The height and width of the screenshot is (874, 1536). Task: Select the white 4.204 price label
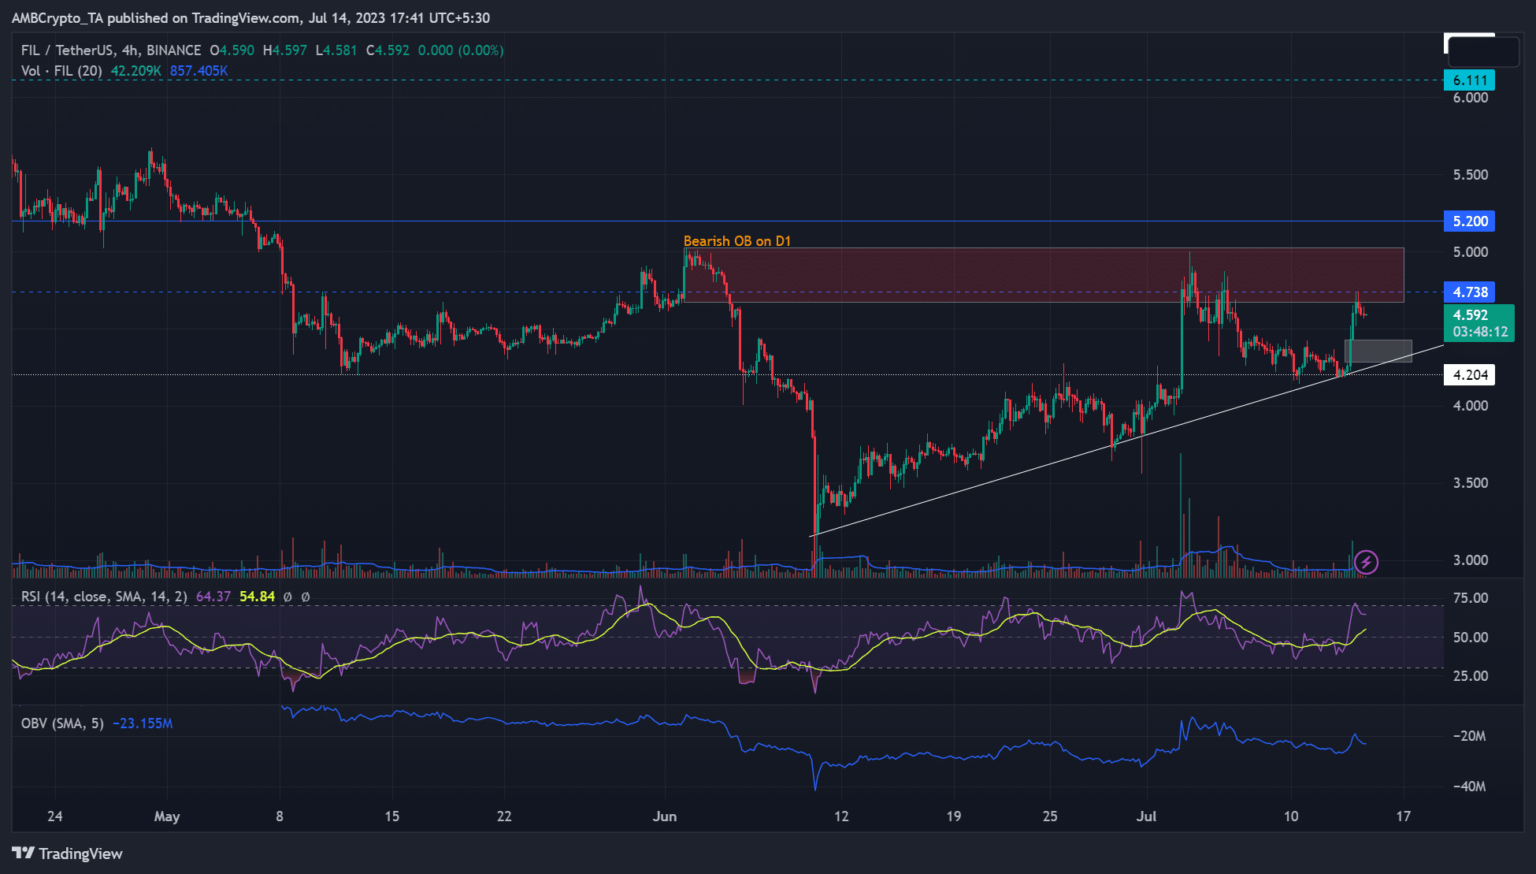[x=1469, y=375]
